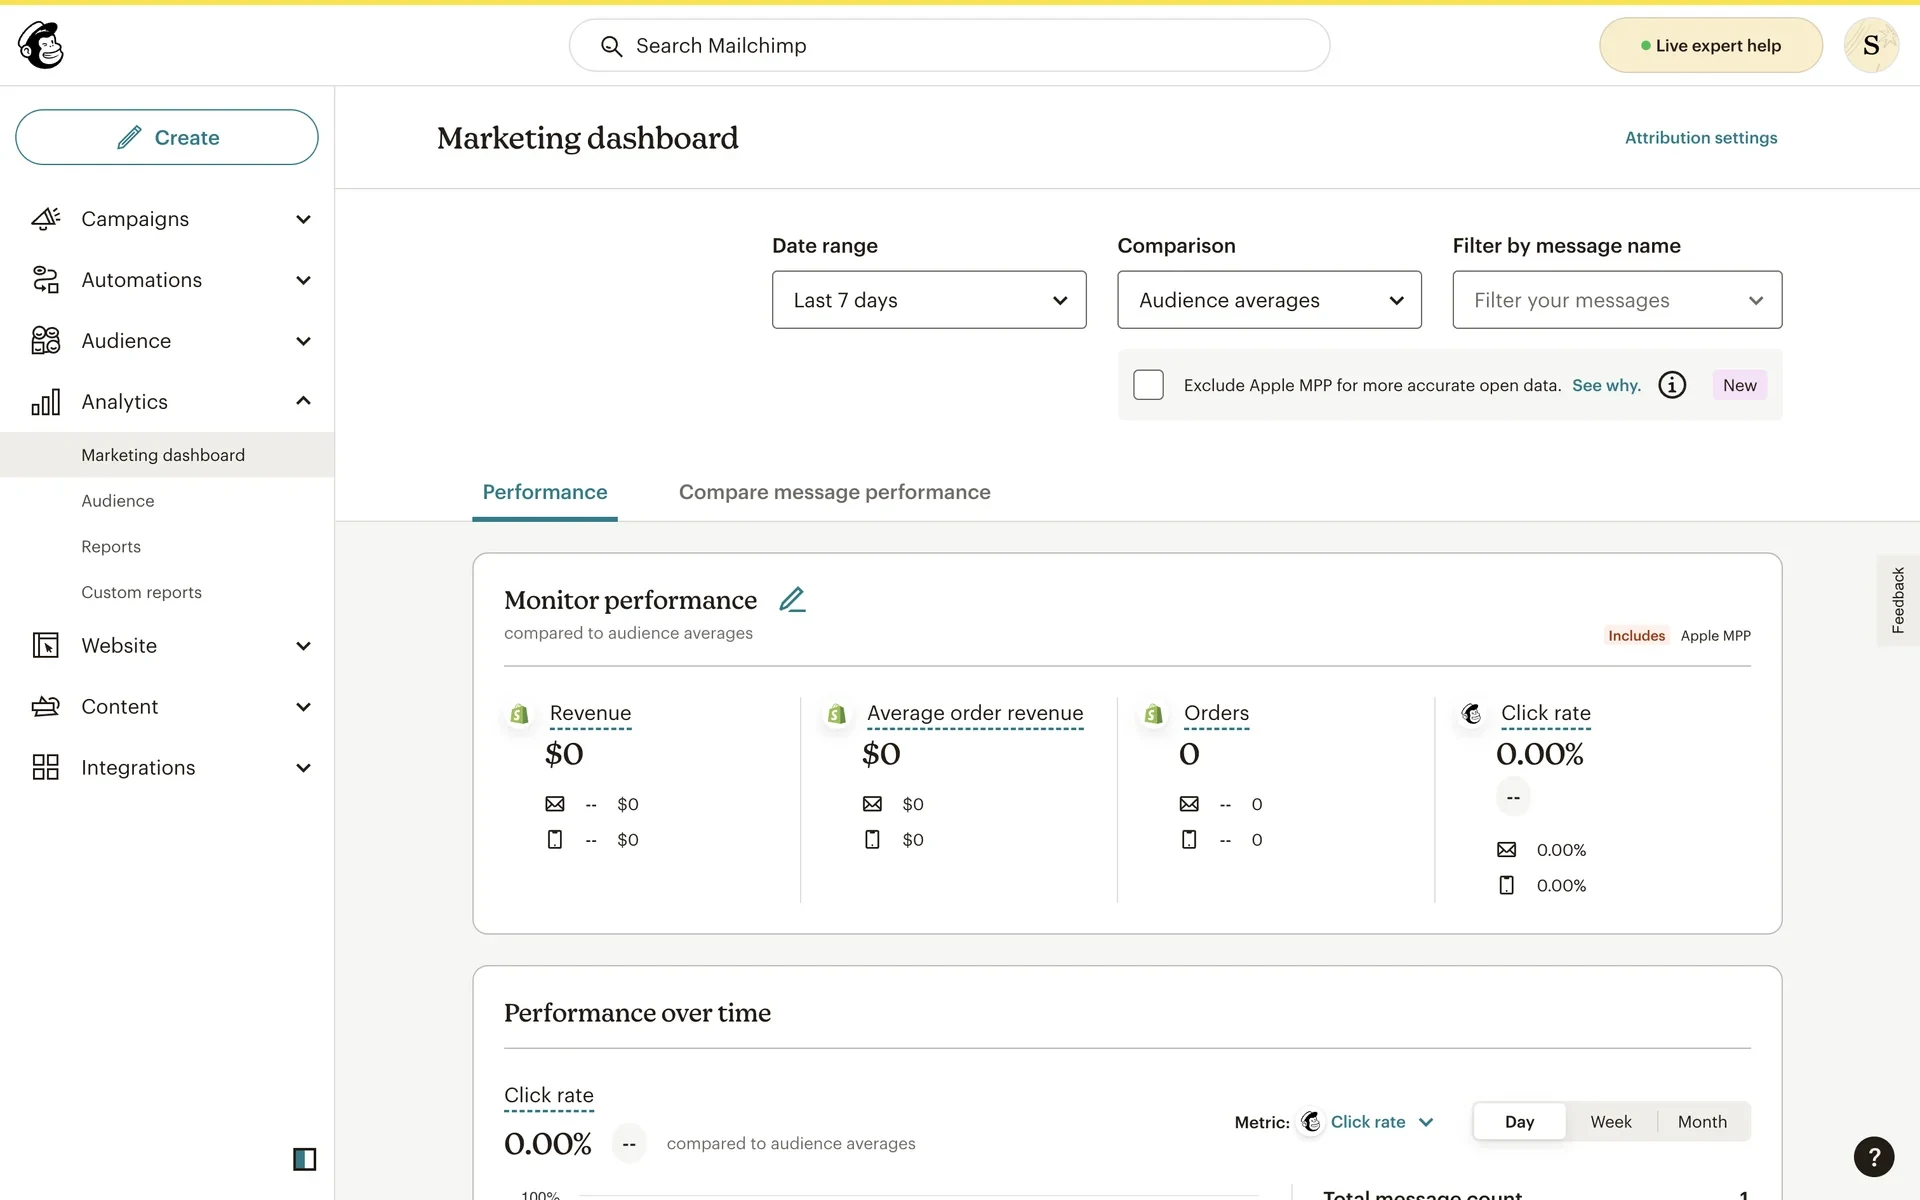Open the Click rate metric dropdown

(x=1380, y=1122)
